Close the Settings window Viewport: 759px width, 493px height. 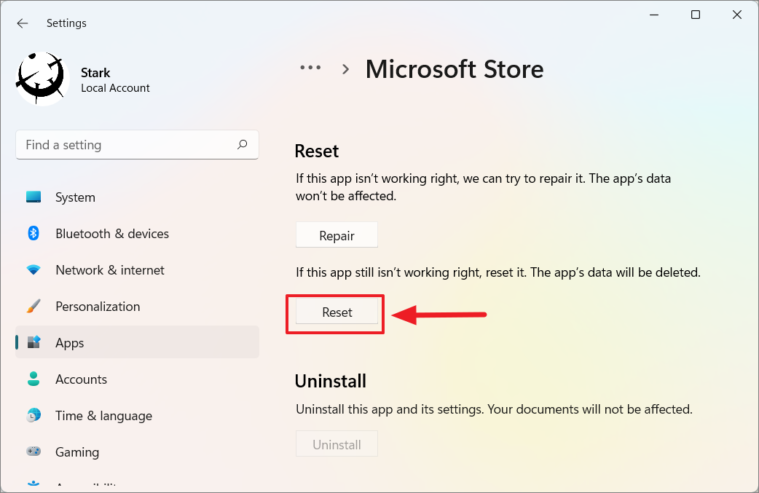click(737, 15)
